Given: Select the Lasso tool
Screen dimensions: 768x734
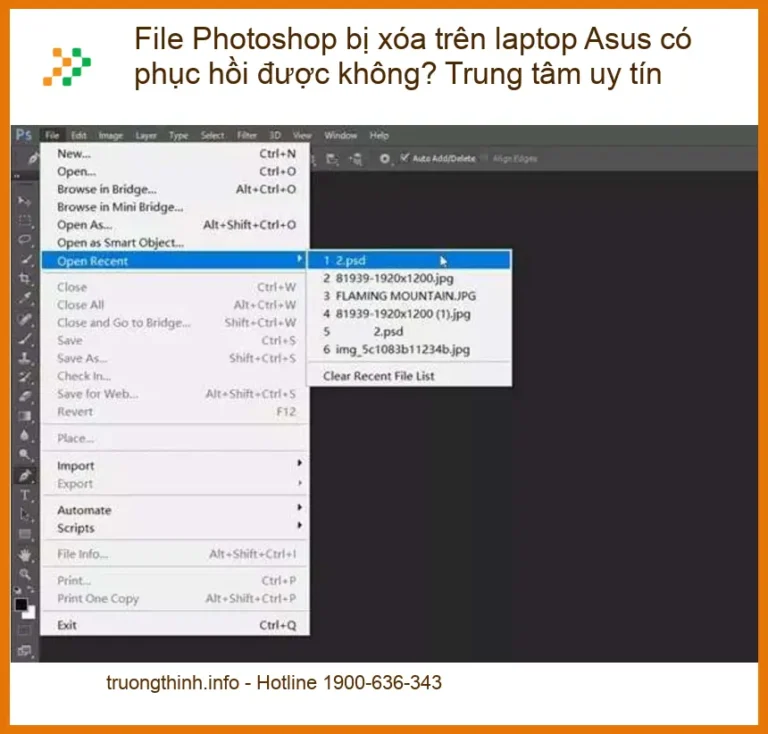Looking at the screenshot, I should [24, 239].
